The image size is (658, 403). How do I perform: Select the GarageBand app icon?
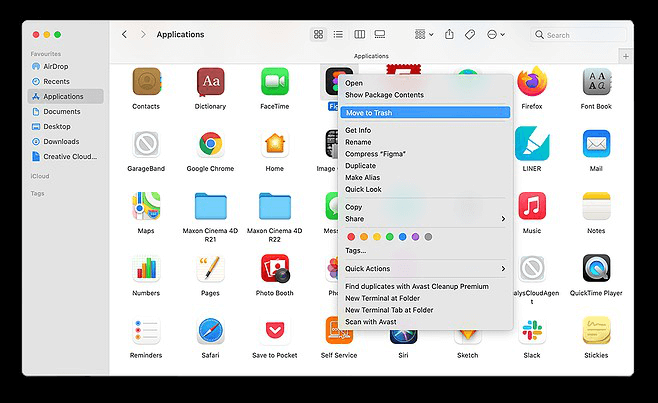146,144
